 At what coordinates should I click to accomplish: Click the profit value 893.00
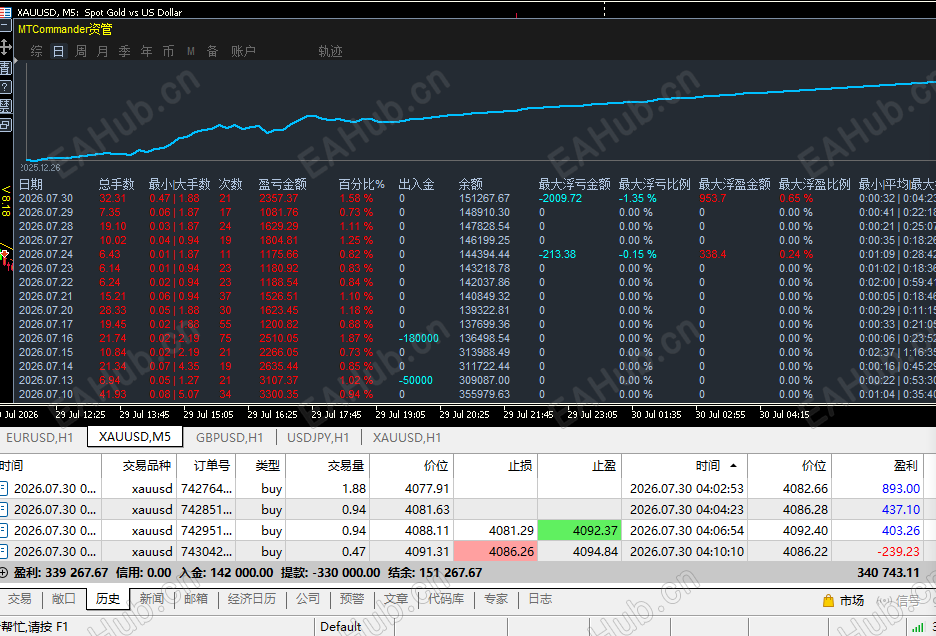click(x=901, y=488)
